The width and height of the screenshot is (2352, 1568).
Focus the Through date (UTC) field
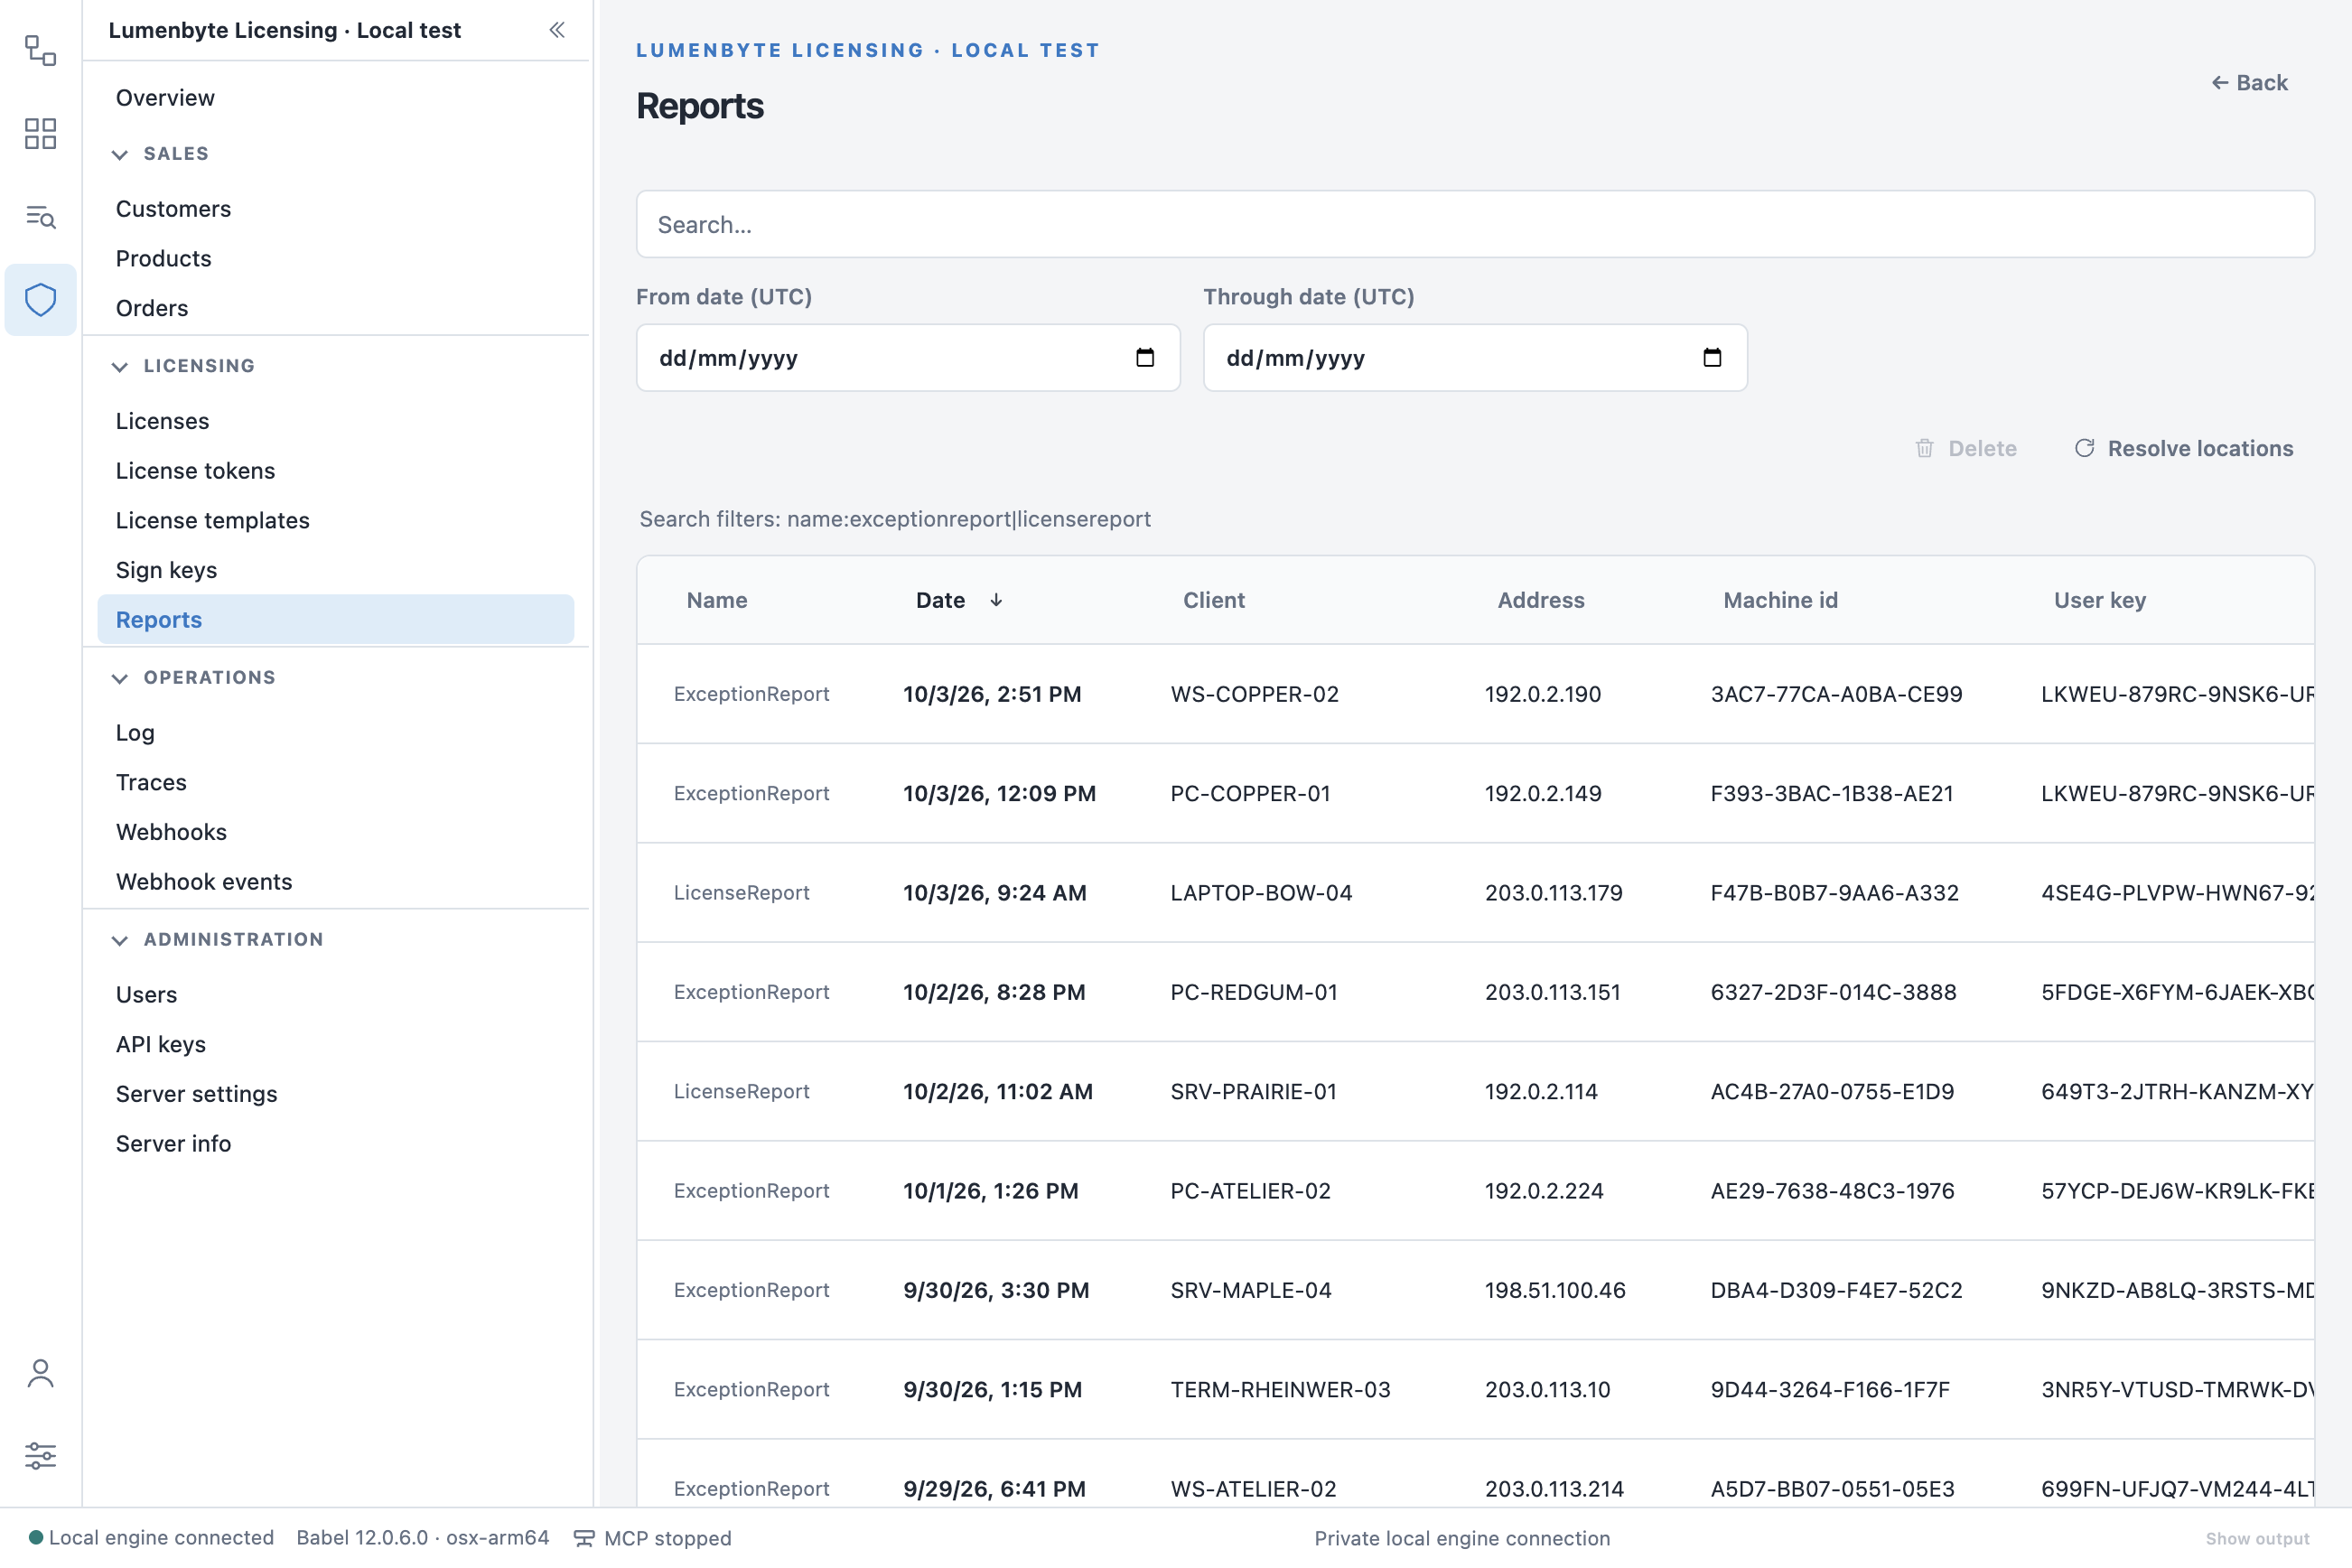click(1475, 358)
